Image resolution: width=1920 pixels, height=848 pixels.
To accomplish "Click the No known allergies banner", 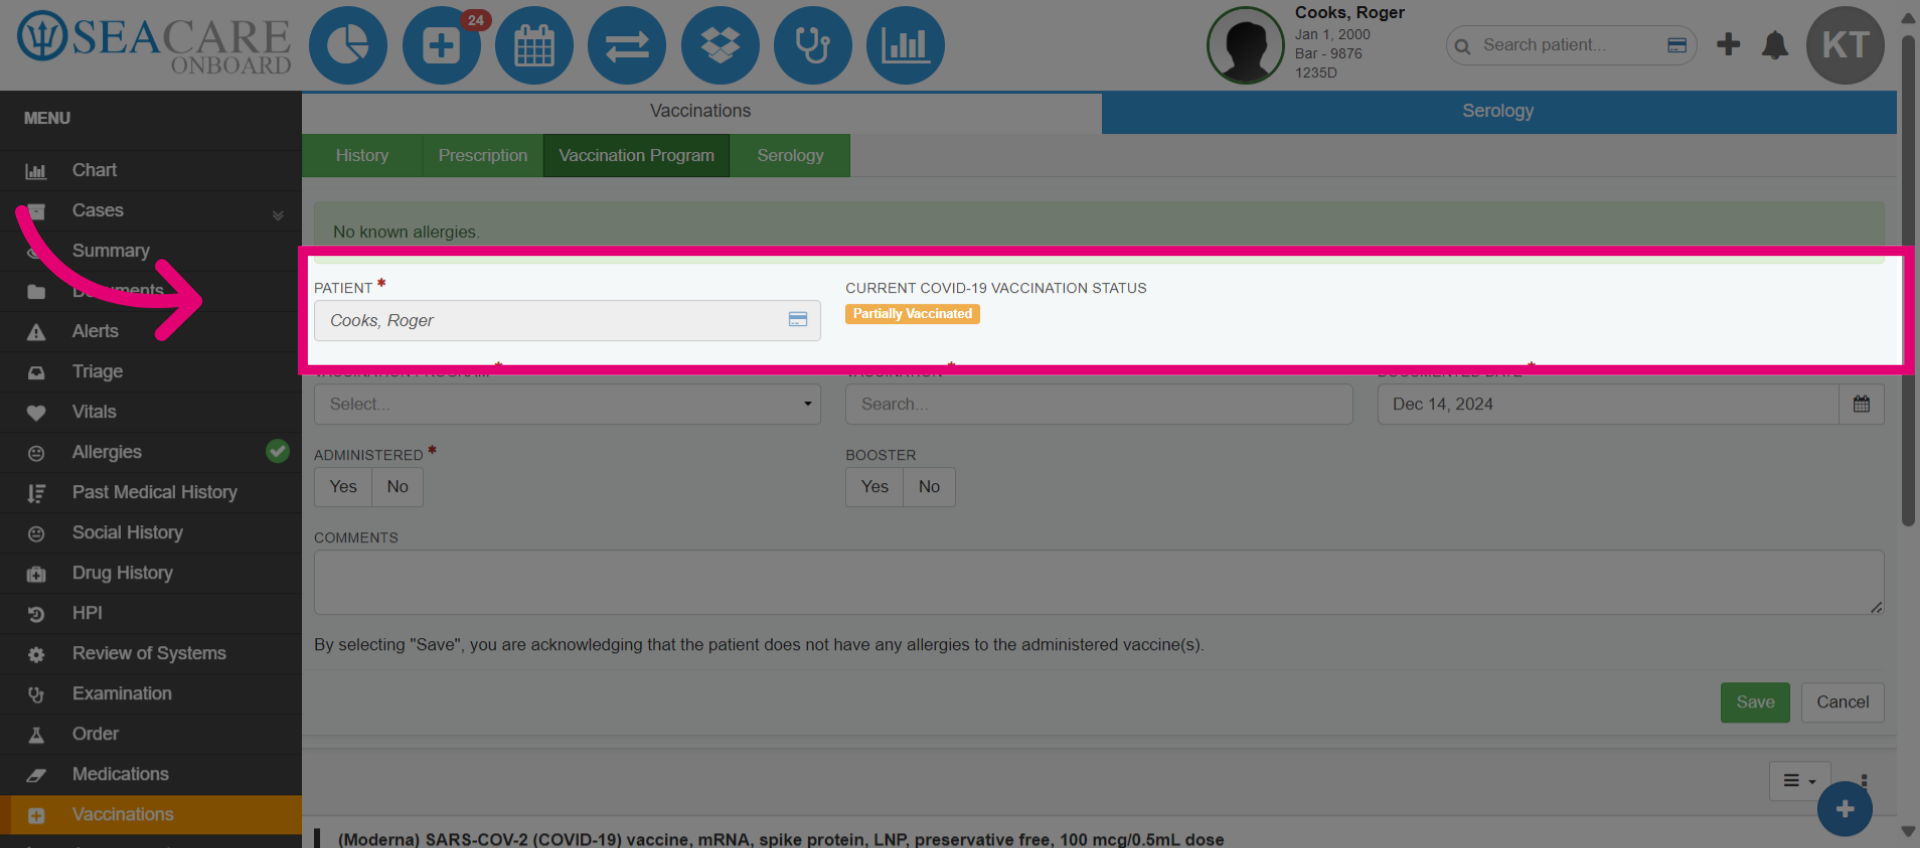I will (x=1099, y=231).
